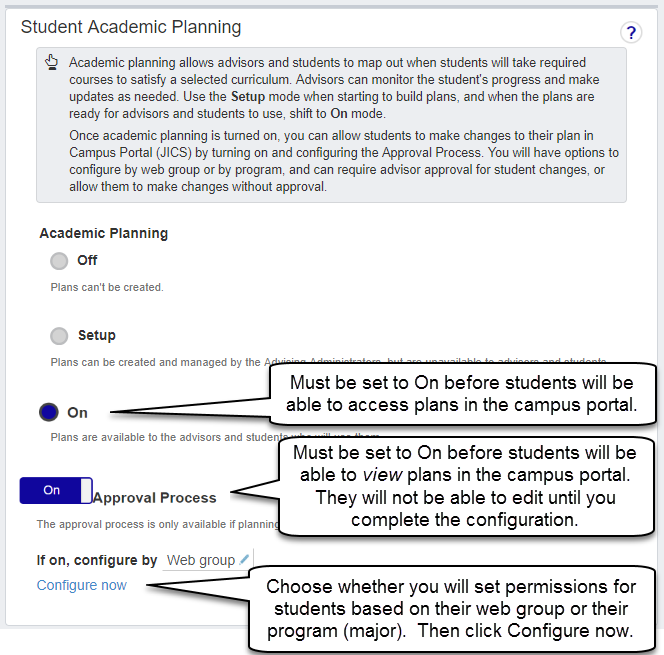Click the Configure now link
Viewport: 664px width, 655px height.
coord(82,585)
